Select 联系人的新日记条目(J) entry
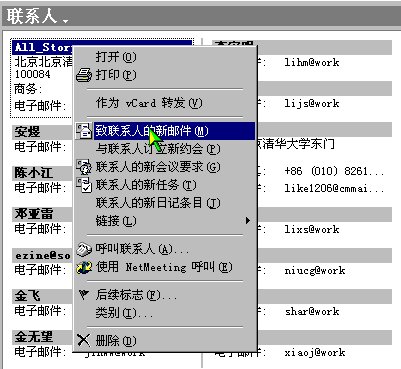The width and height of the screenshot is (401, 369). pyautogui.click(x=165, y=203)
